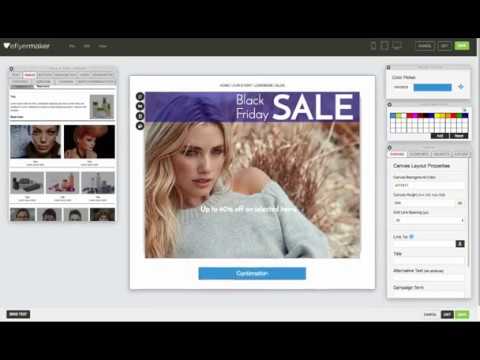Screen dimensions: 480x360
Task: Click the Add button under the color palette
Action: pos(440,136)
